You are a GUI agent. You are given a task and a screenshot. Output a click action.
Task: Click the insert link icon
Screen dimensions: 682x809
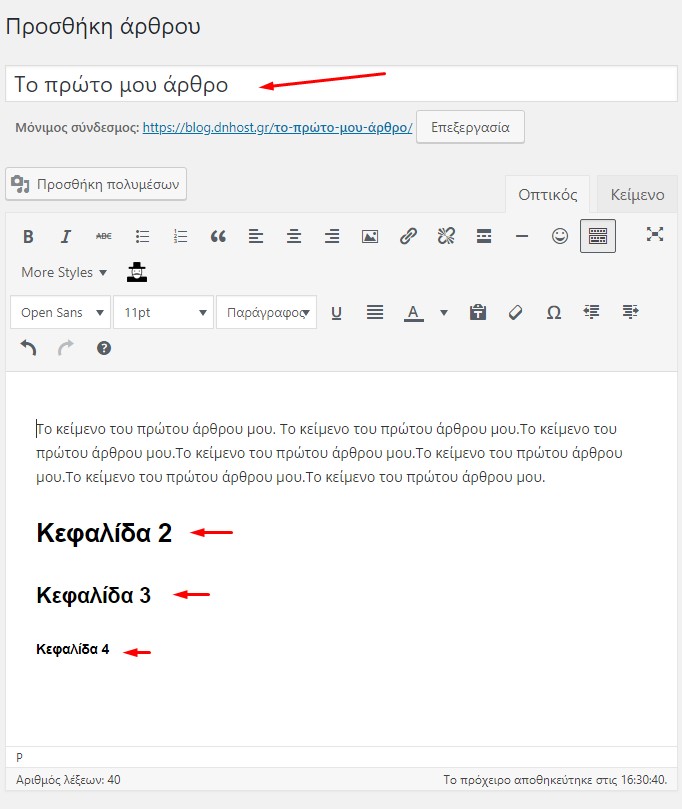408,237
